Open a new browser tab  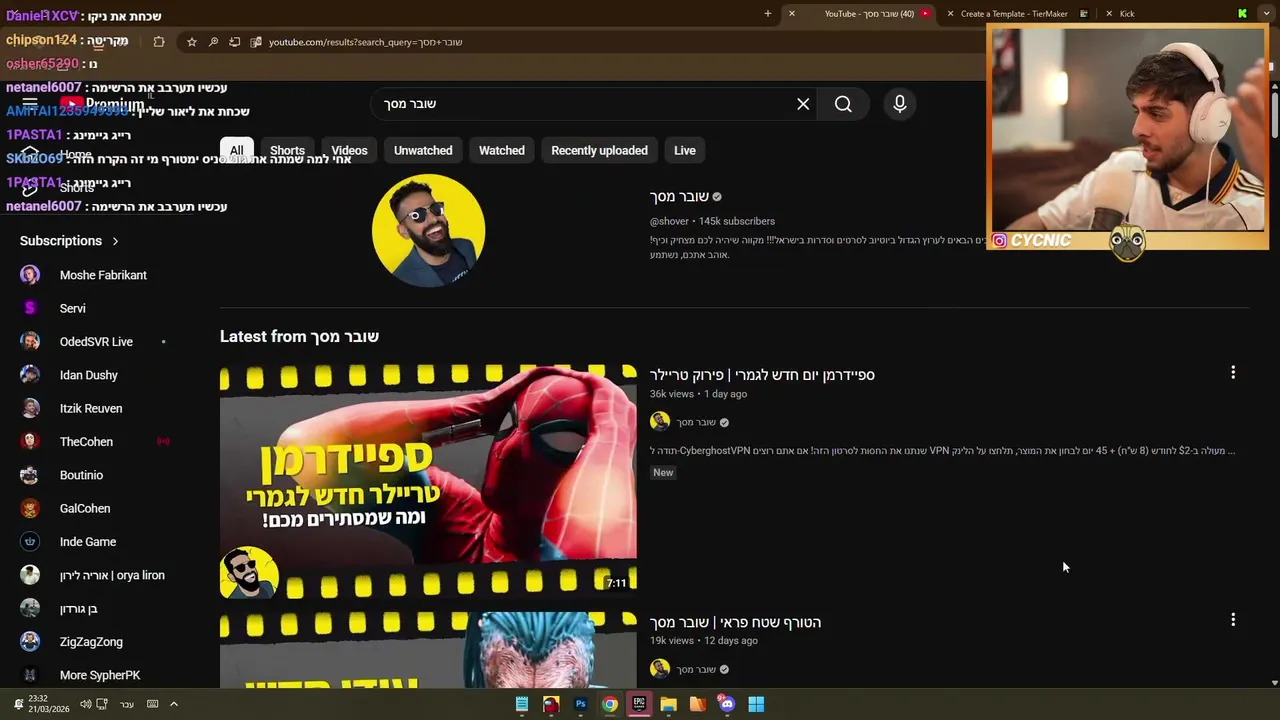tap(768, 14)
